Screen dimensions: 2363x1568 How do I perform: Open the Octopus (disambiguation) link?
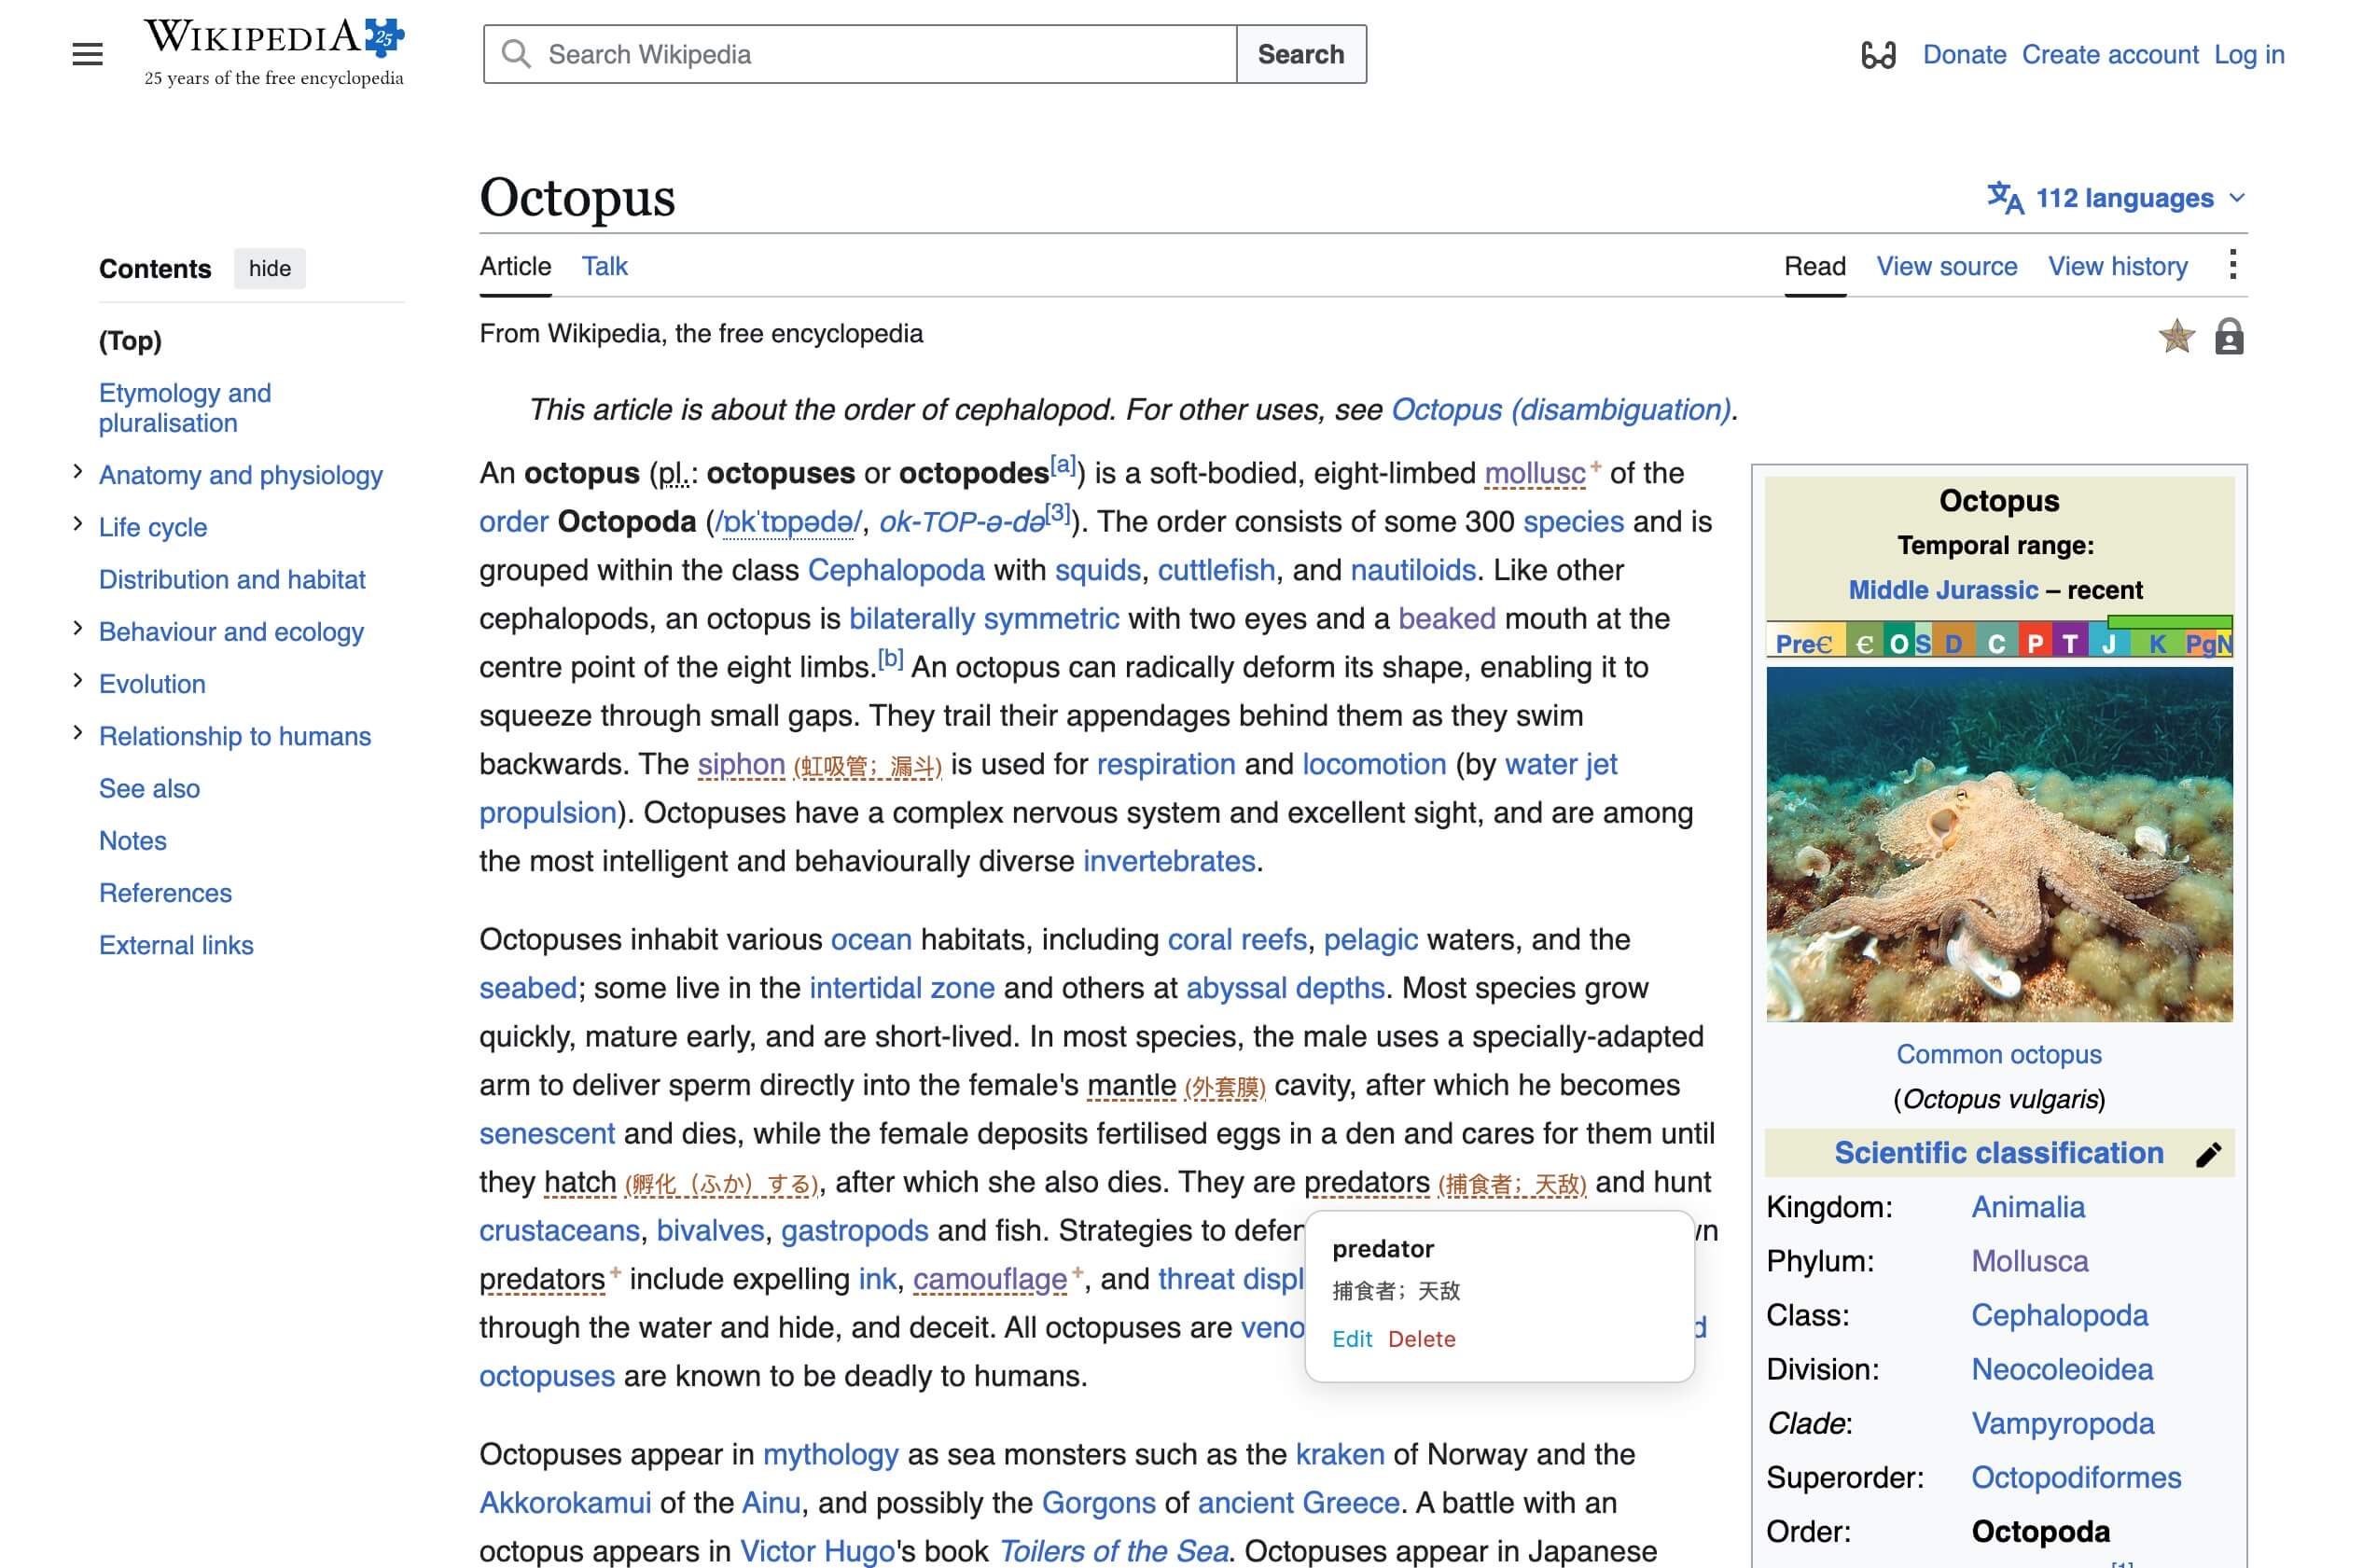(1560, 410)
